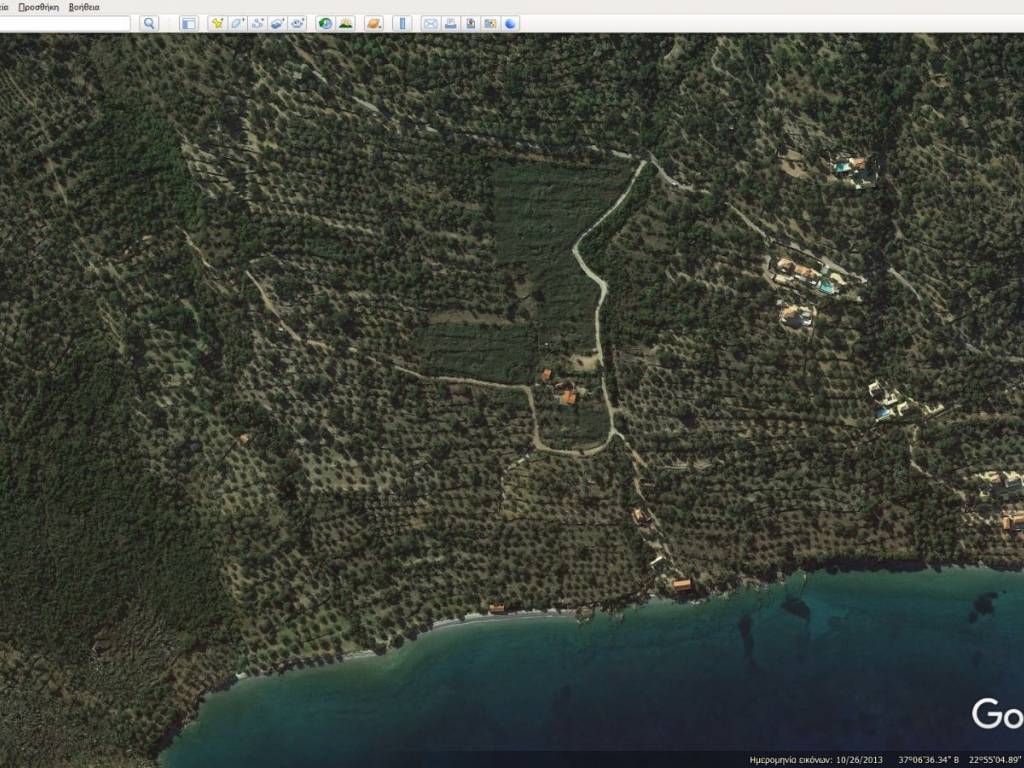Click the blue Earth globe icon
1024x768 pixels.
(x=510, y=23)
